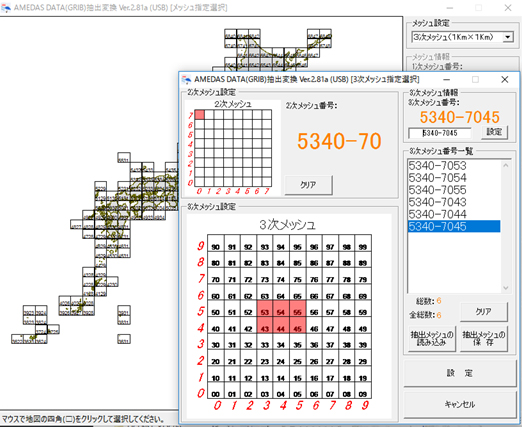522x427 pixels.
Task: Select 5340-7044 in the mesh number list
Action: point(454,214)
